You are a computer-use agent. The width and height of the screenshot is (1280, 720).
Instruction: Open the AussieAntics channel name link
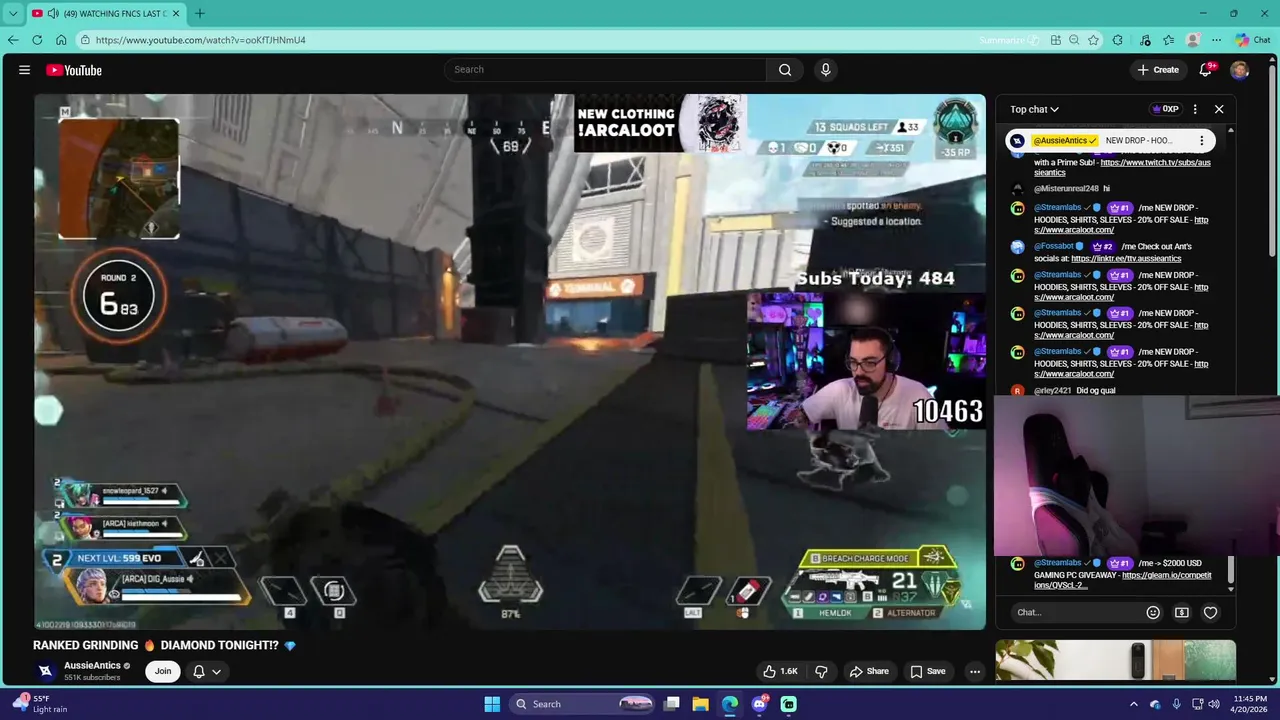(92, 666)
